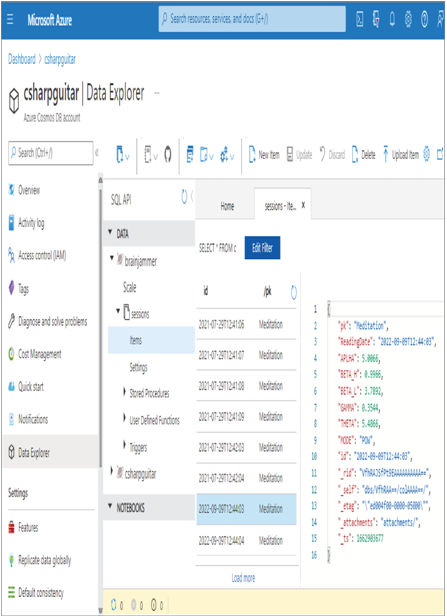The width and height of the screenshot is (447, 616).
Task: Expand the csharpguitar database node
Action: coord(112,471)
